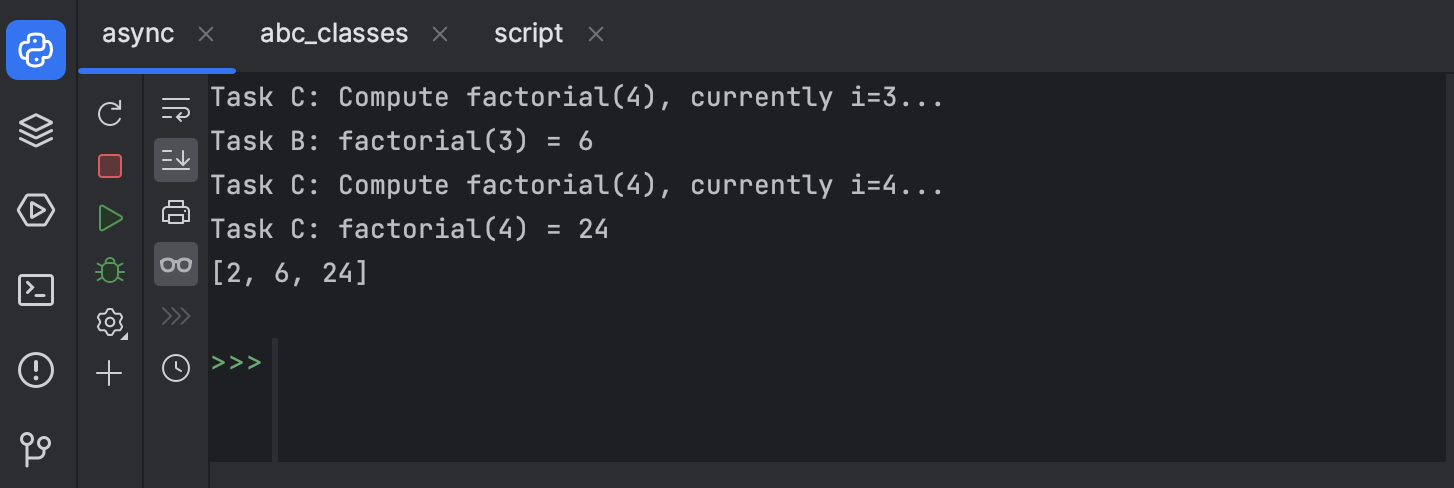
Task: Open the Problems tool window icon
Action: (x=36, y=371)
